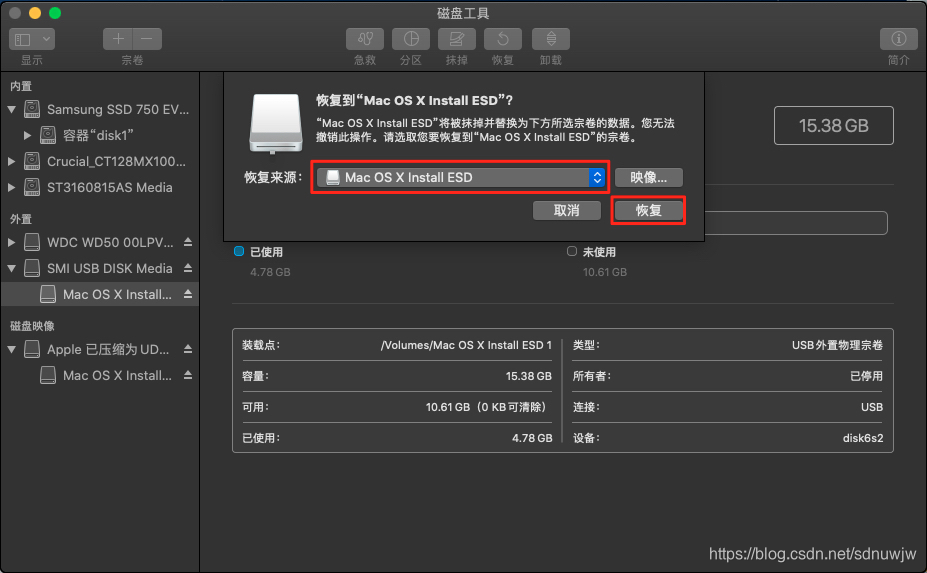Eject the Mac OS X Install volume under disk image
This screenshot has width=927, height=573.
coord(188,375)
